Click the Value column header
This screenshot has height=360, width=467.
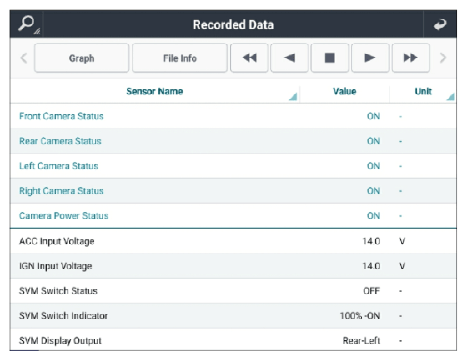pos(344,91)
